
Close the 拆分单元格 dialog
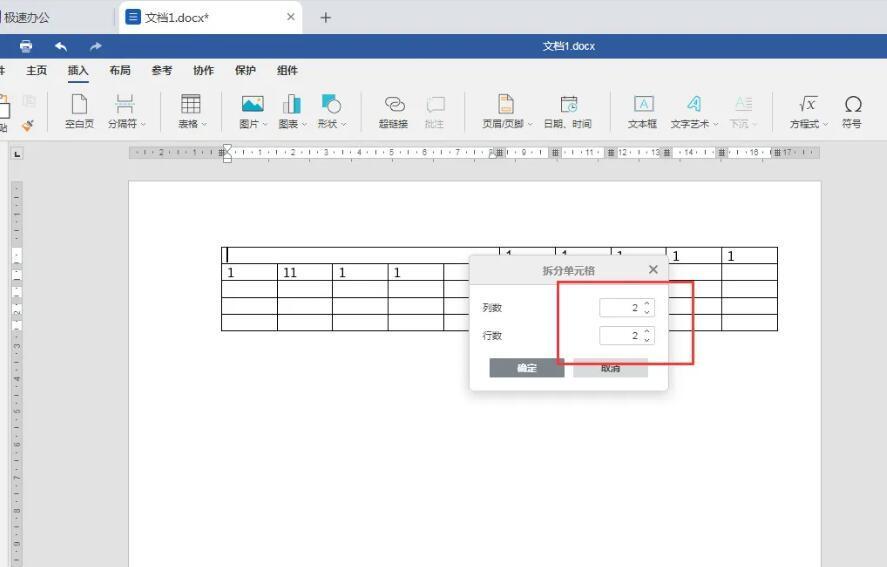coord(653,269)
